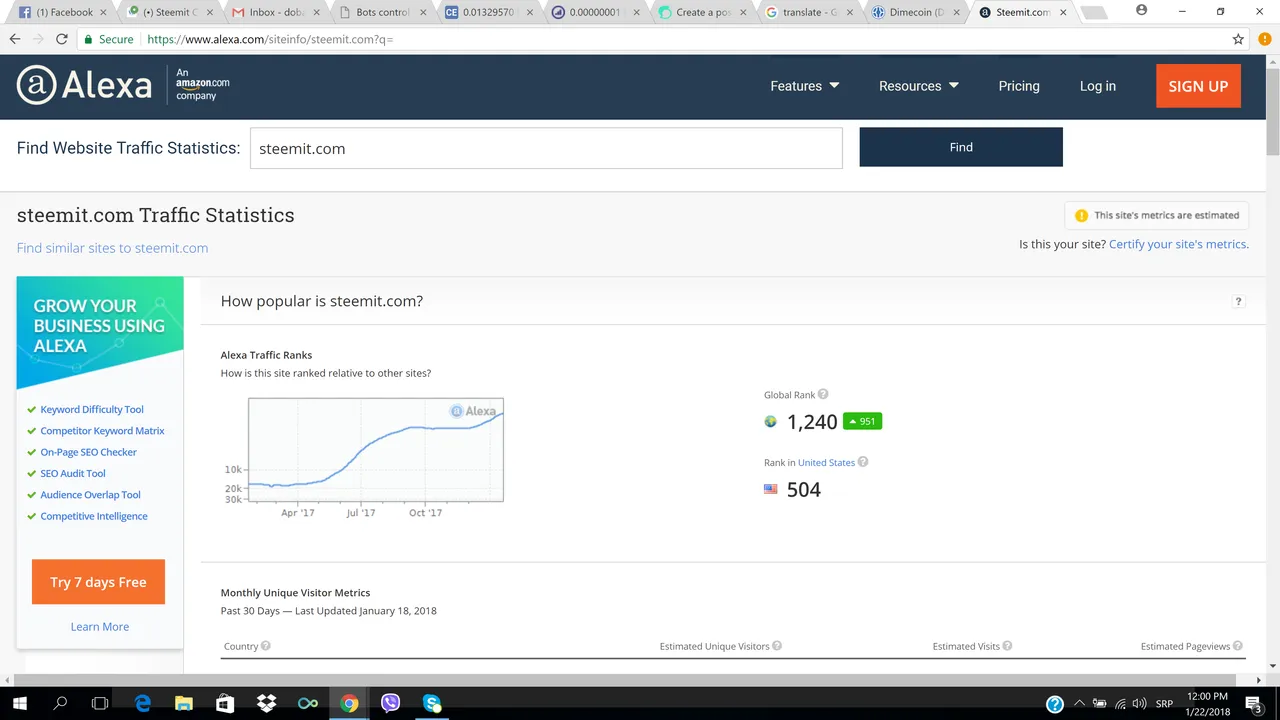The width and height of the screenshot is (1280, 720).
Task: Open the action center notifications icon
Action: pos(1254,703)
